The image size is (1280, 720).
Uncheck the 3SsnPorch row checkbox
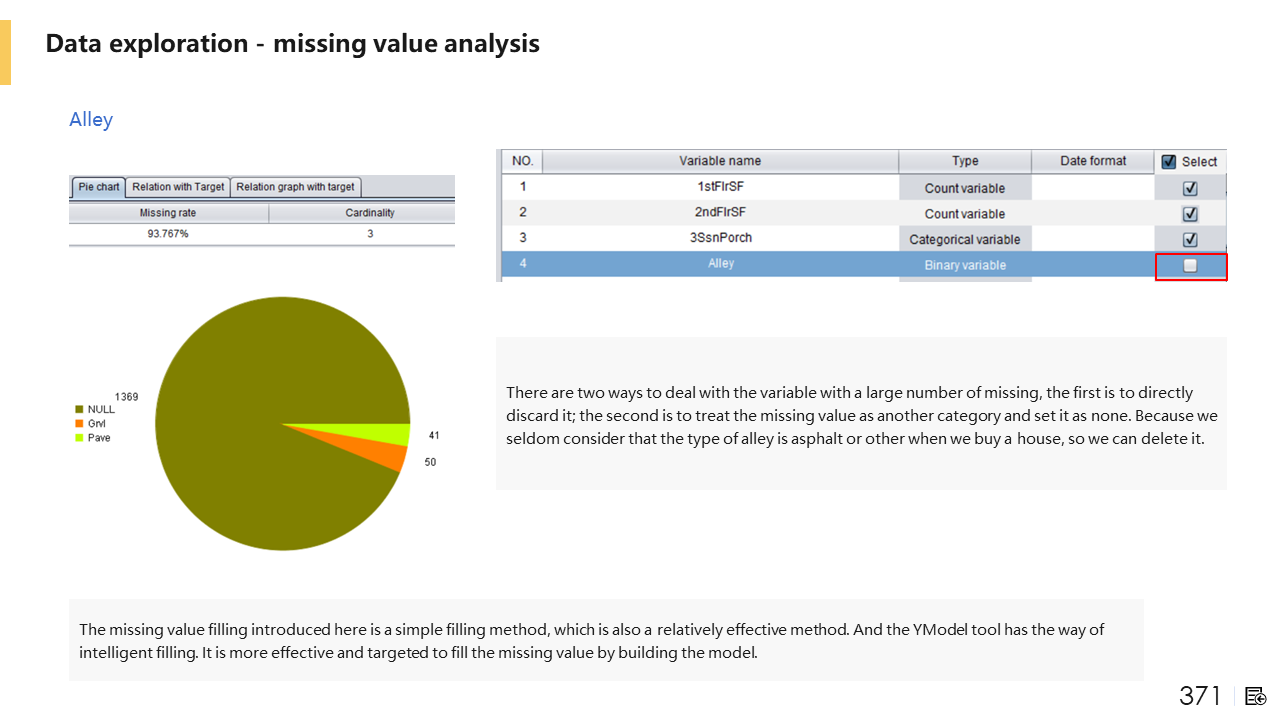(1190, 240)
